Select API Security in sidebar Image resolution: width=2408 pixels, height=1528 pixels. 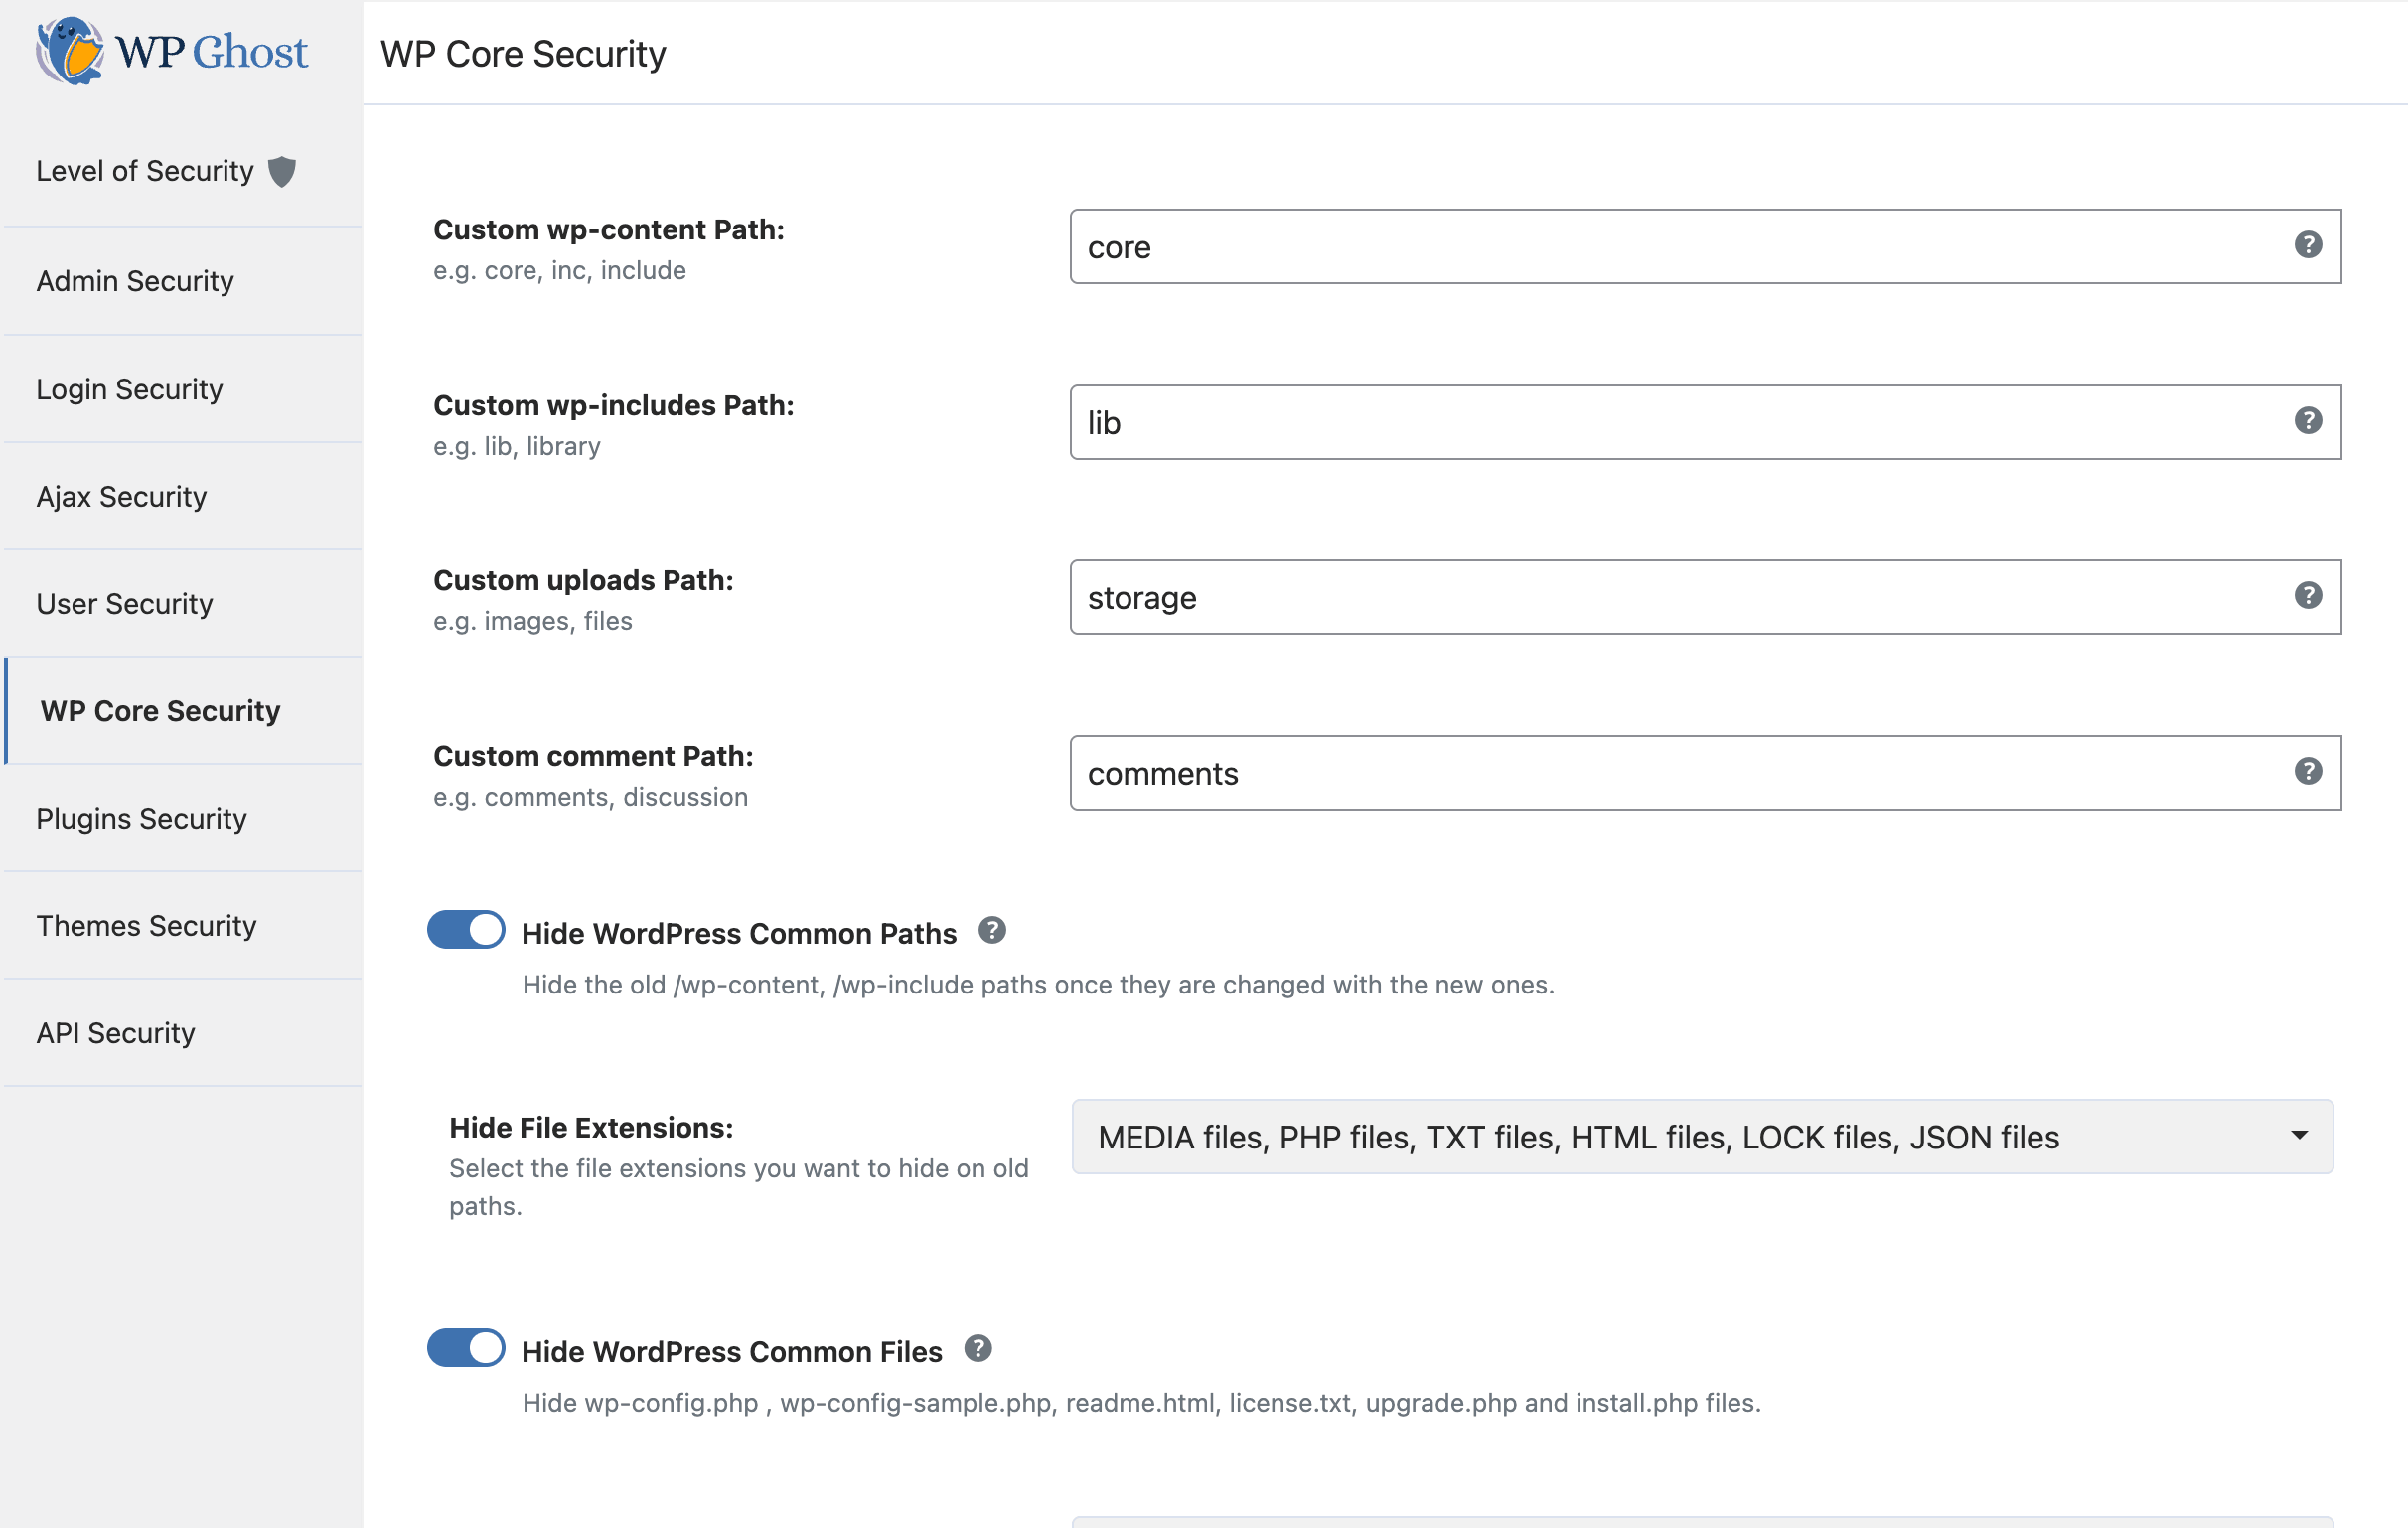click(116, 1033)
